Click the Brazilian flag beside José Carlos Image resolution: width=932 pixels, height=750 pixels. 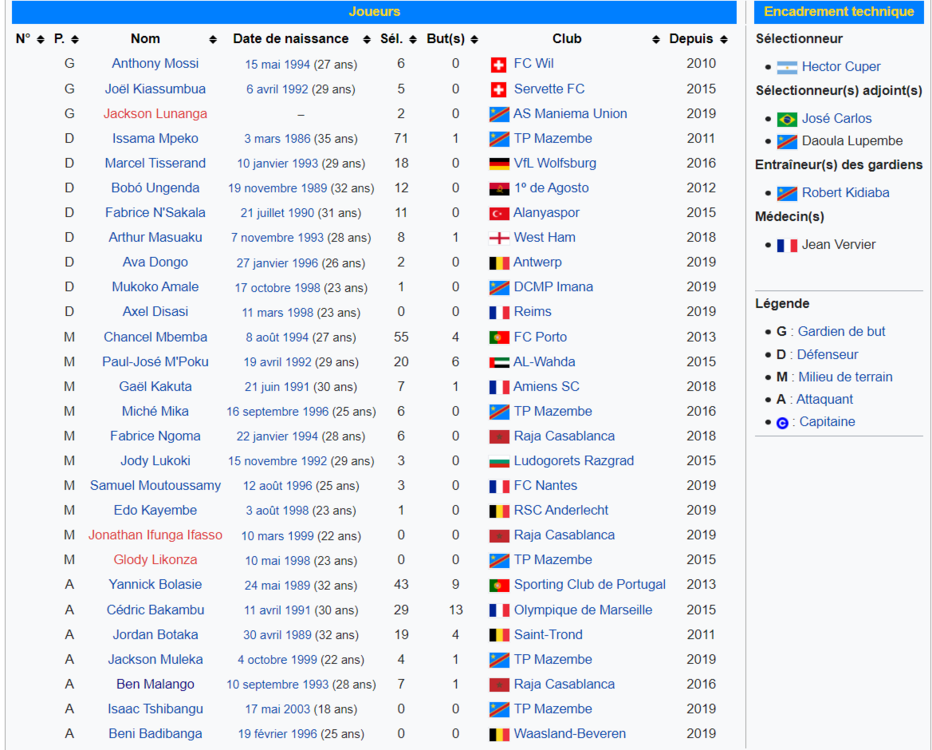(787, 119)
